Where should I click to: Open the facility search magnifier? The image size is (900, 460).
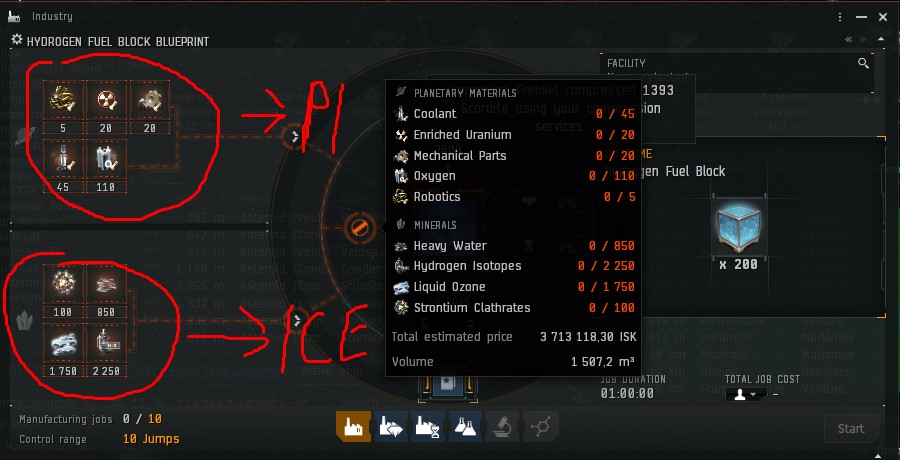pos(863,64)
